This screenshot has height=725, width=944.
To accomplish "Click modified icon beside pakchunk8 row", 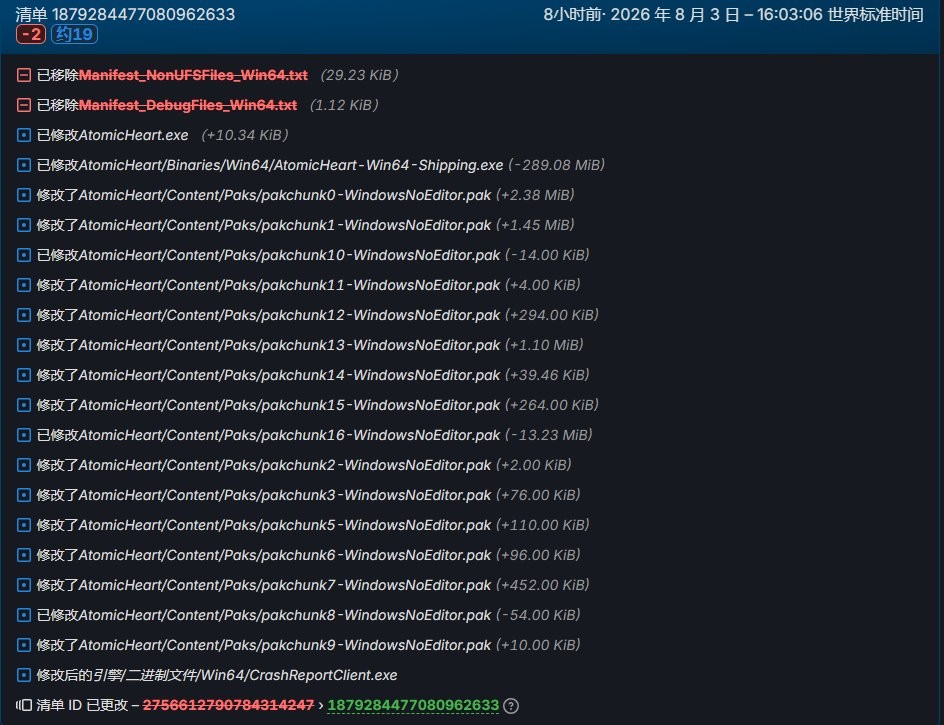I will tap(23, 615).
